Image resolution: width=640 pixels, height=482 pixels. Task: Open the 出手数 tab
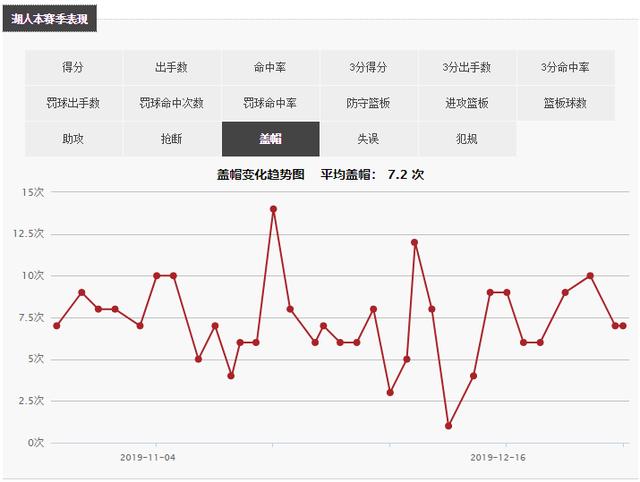pos(172,67)
